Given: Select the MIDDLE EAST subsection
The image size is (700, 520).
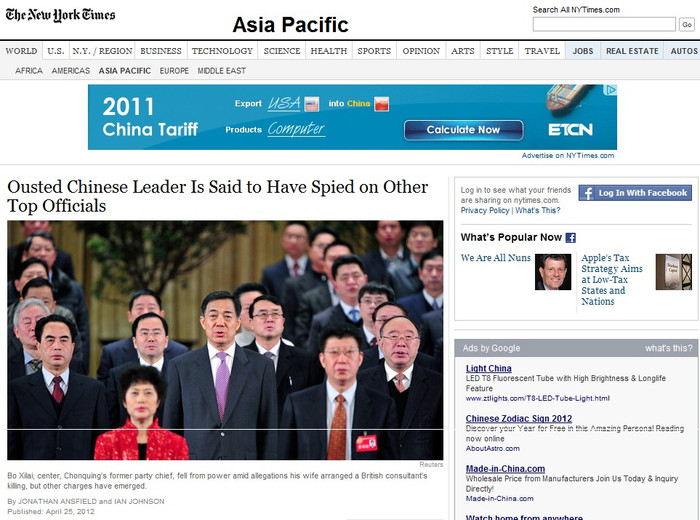Looking at the screenshot, I should [x=221, y=71].
